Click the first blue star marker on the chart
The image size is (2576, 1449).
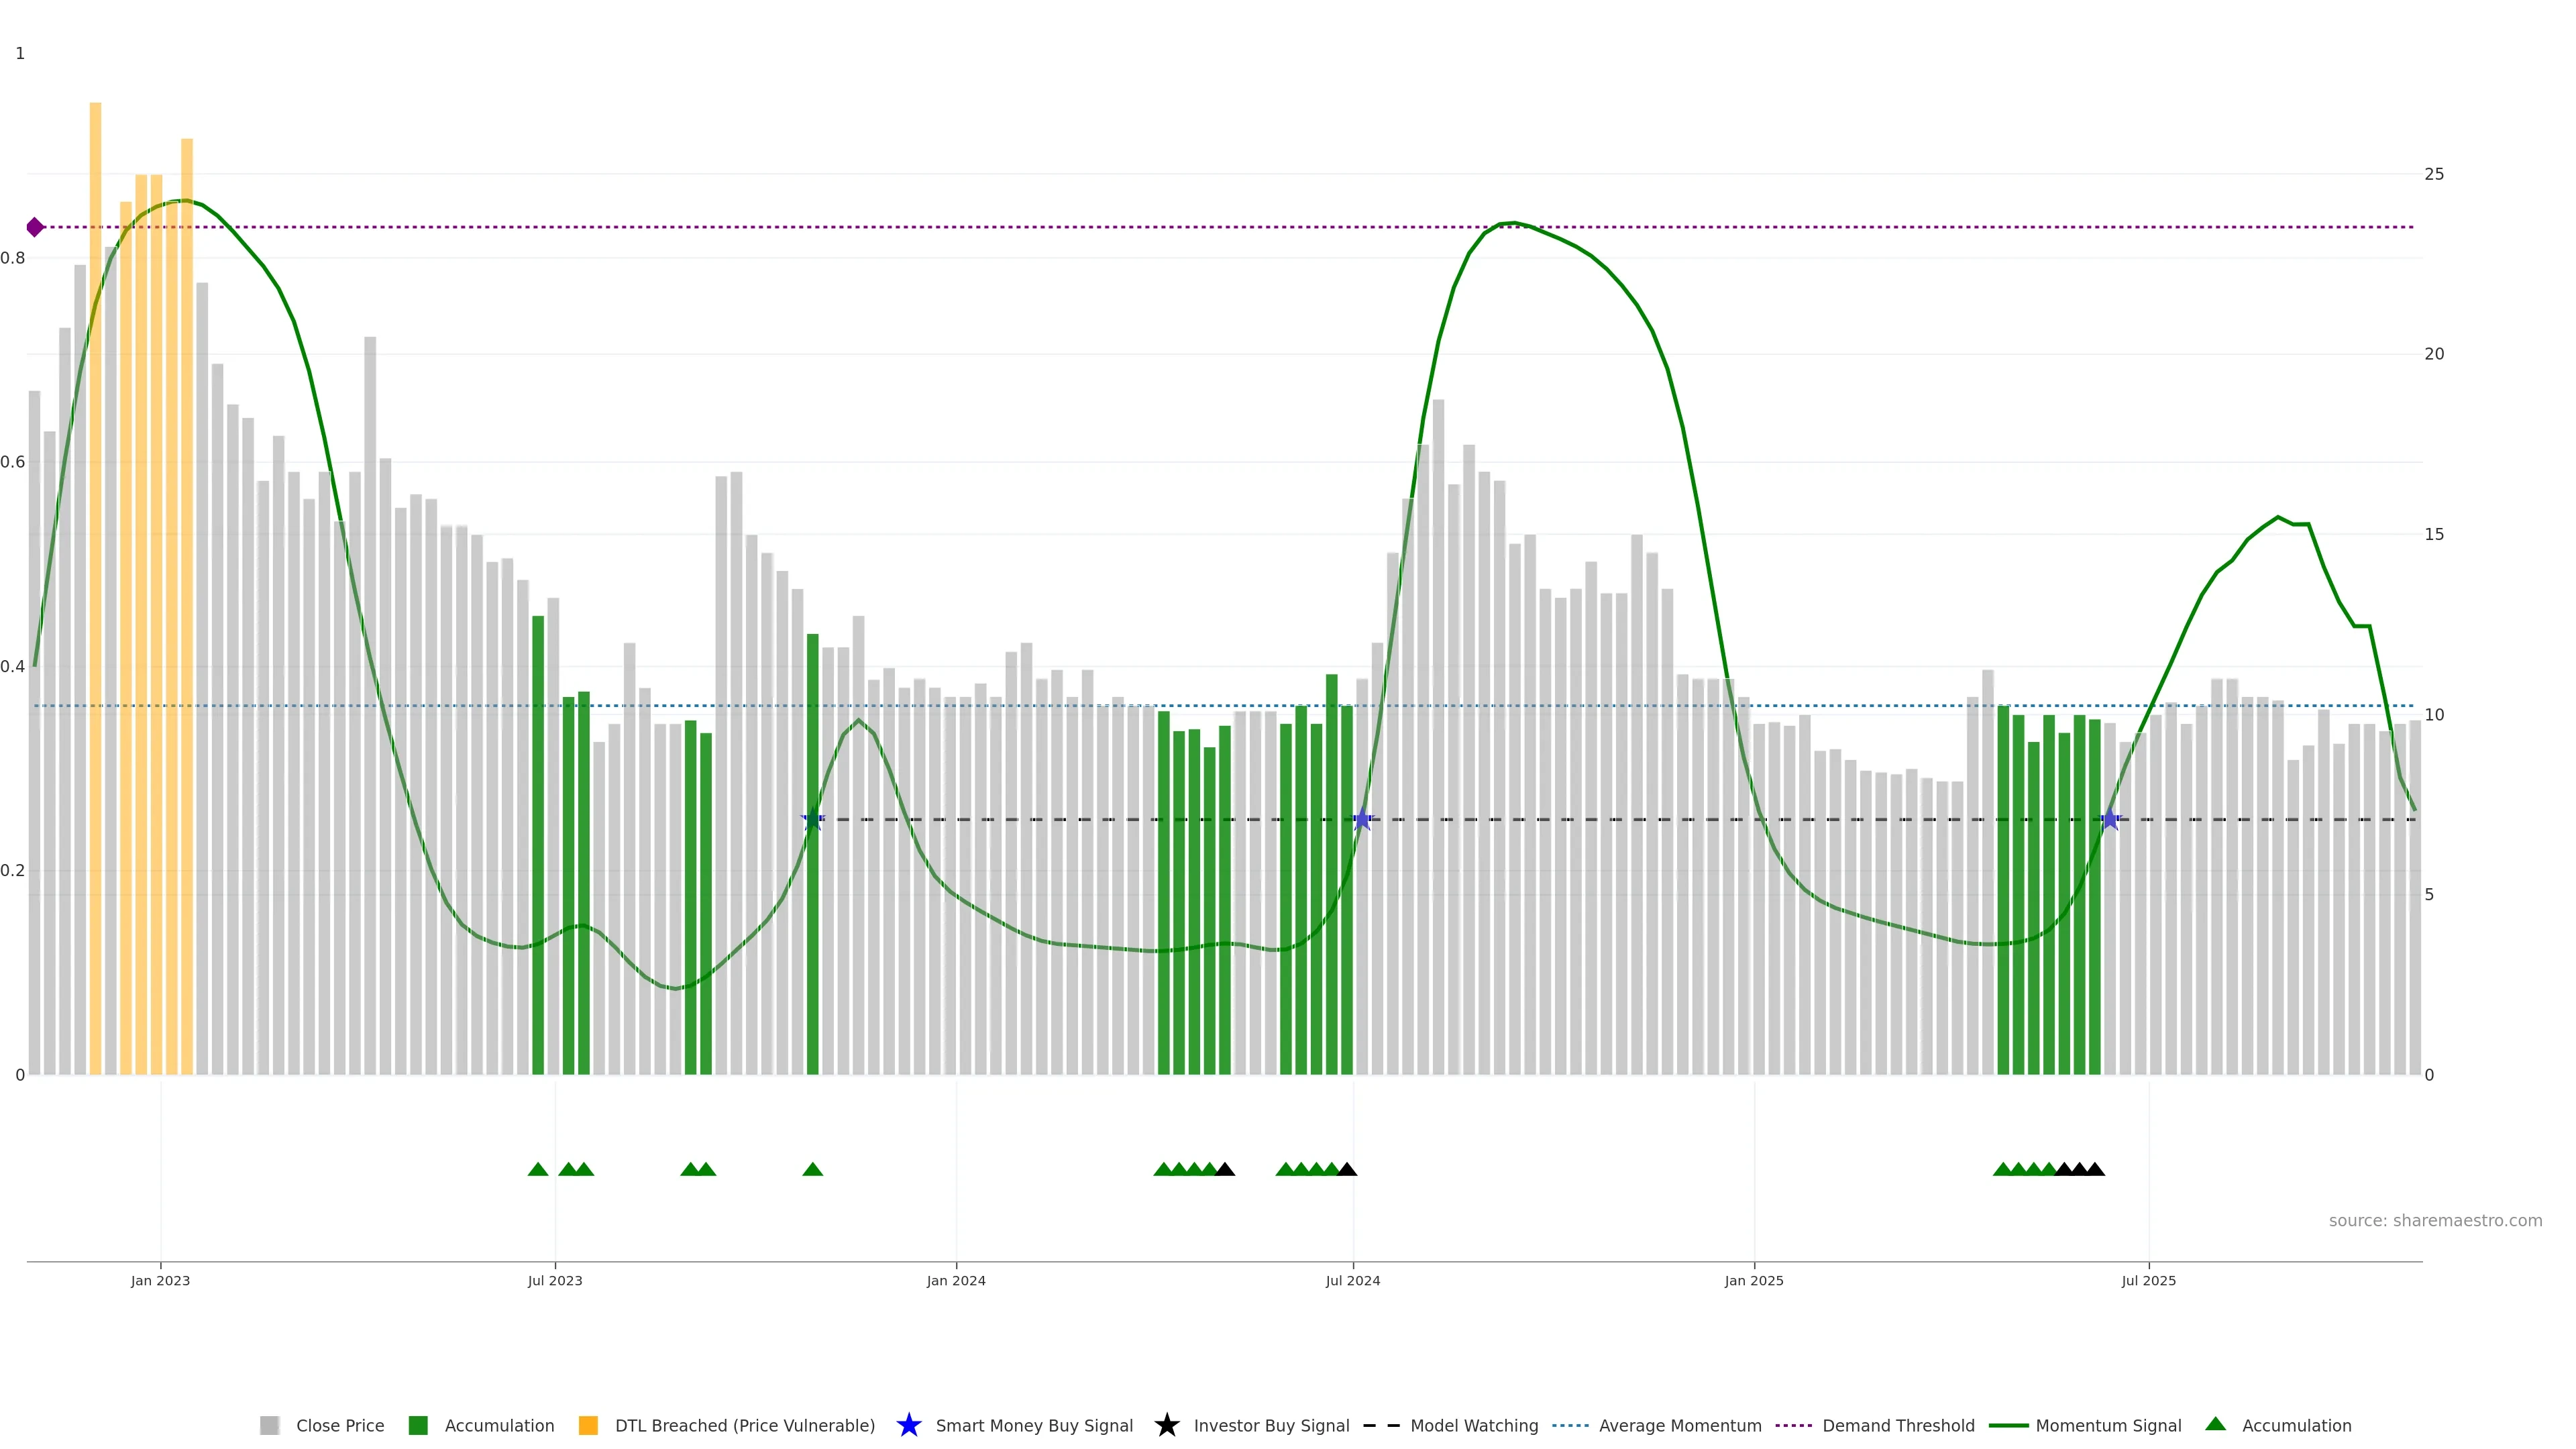pos(812,820)
